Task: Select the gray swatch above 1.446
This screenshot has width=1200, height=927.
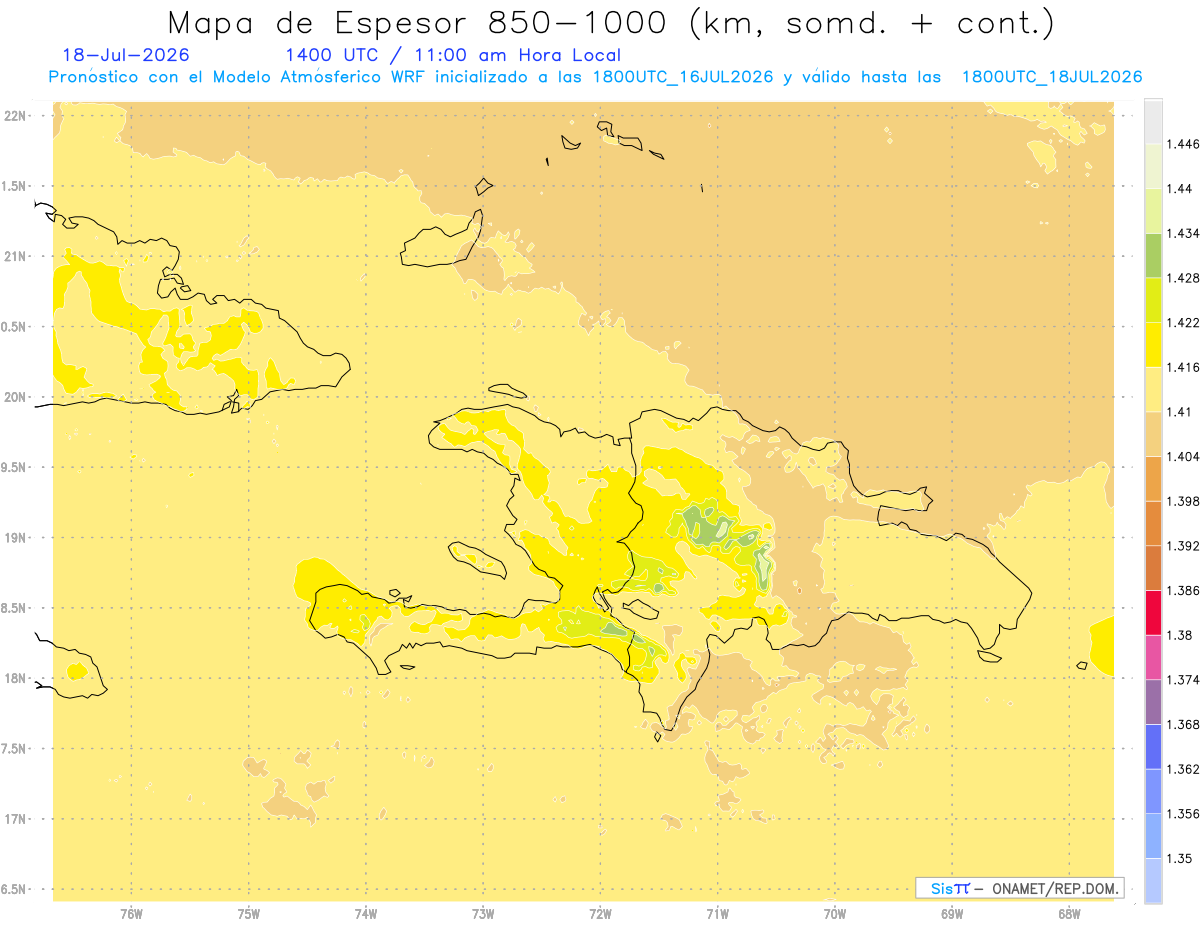Action: pyautogui.click(x=1153, y=121)
